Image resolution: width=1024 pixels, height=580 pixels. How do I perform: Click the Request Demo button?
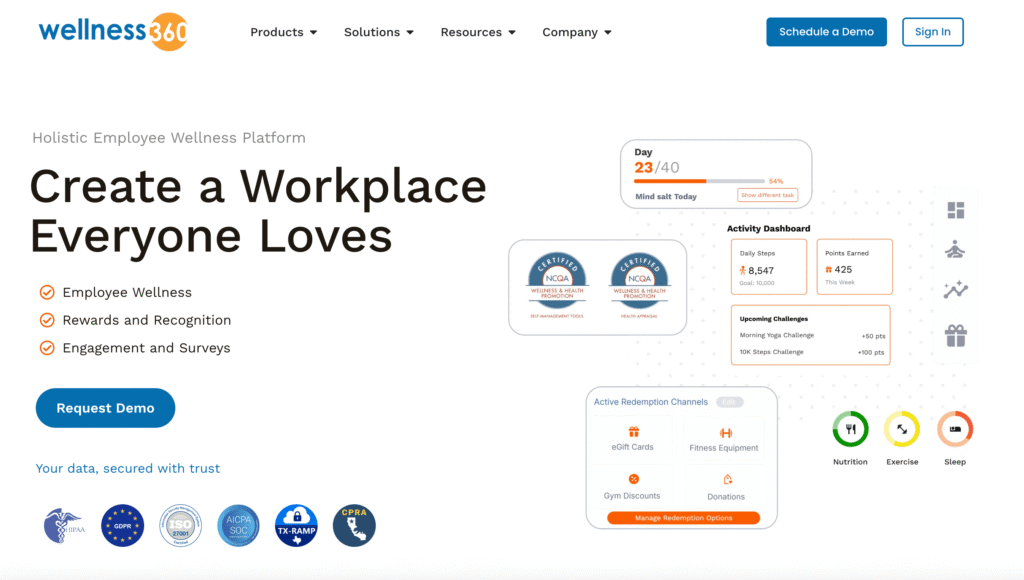pyautogui.click(x=105, y=408)
